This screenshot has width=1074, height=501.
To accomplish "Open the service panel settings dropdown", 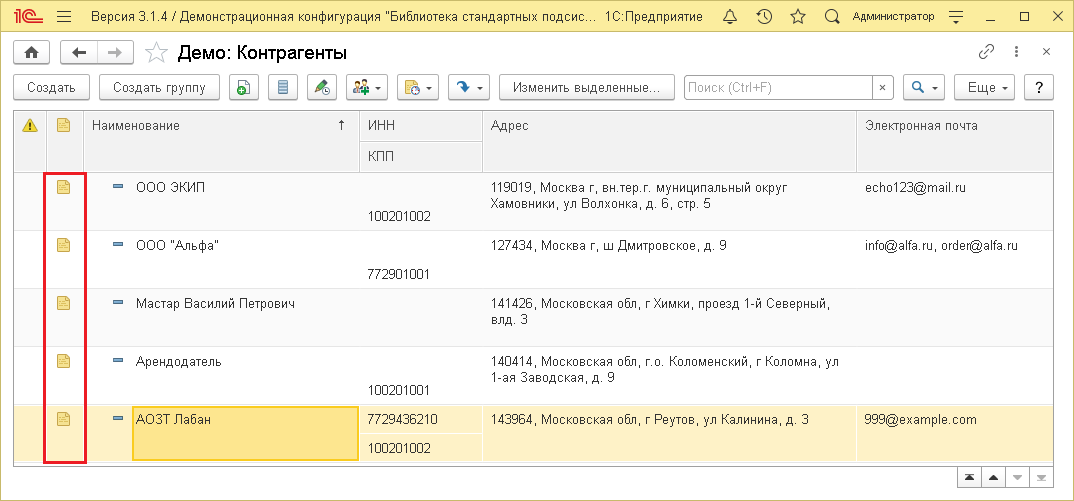I will coord(957,16).
